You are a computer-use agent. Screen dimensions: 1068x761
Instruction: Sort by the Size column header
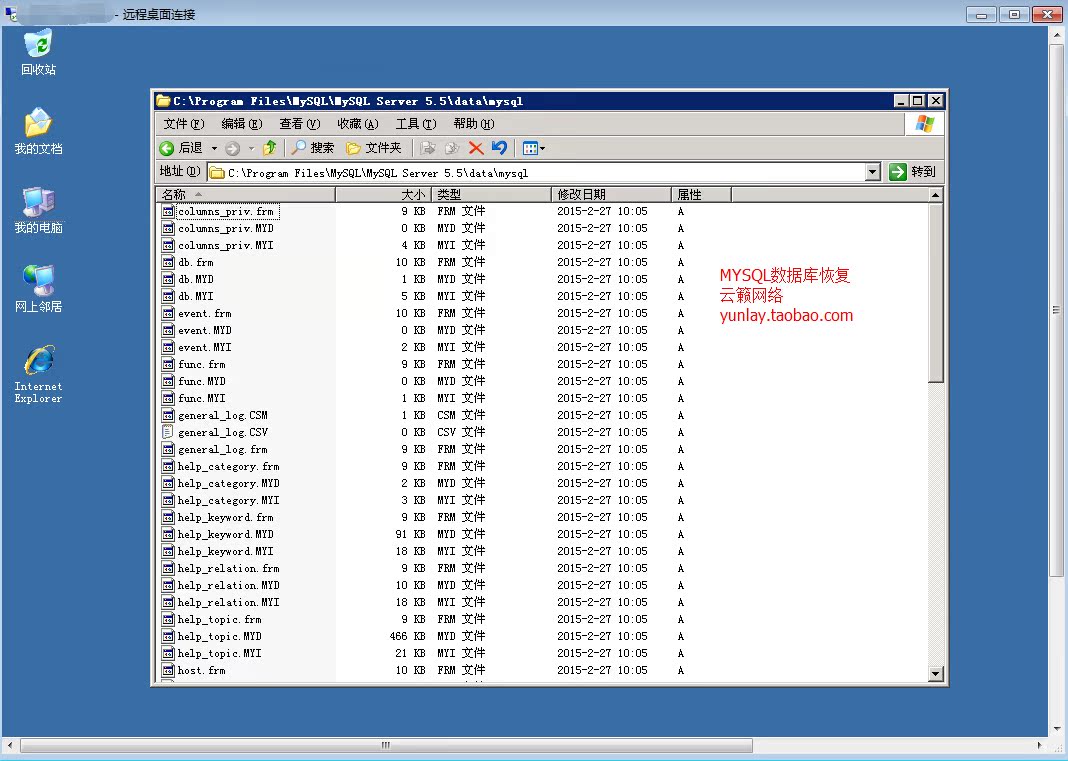pyautogui.click(x=383, y=195)
